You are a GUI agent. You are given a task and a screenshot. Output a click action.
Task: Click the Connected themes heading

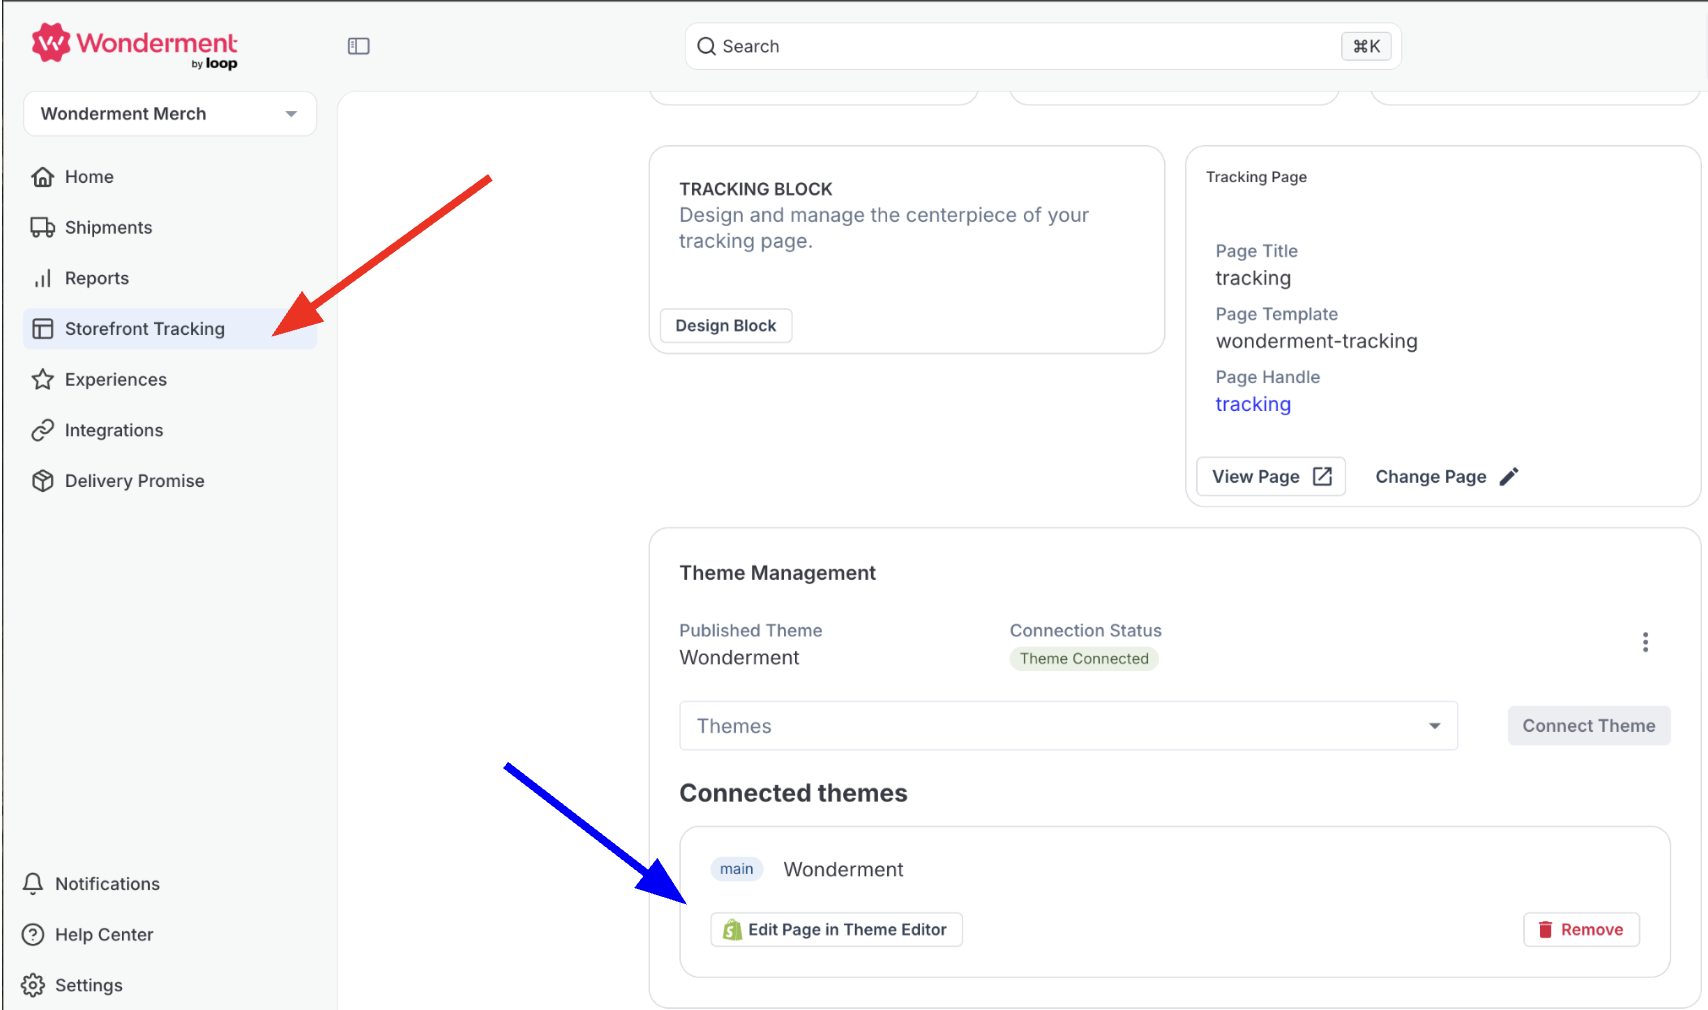click(x=794, y=793)
